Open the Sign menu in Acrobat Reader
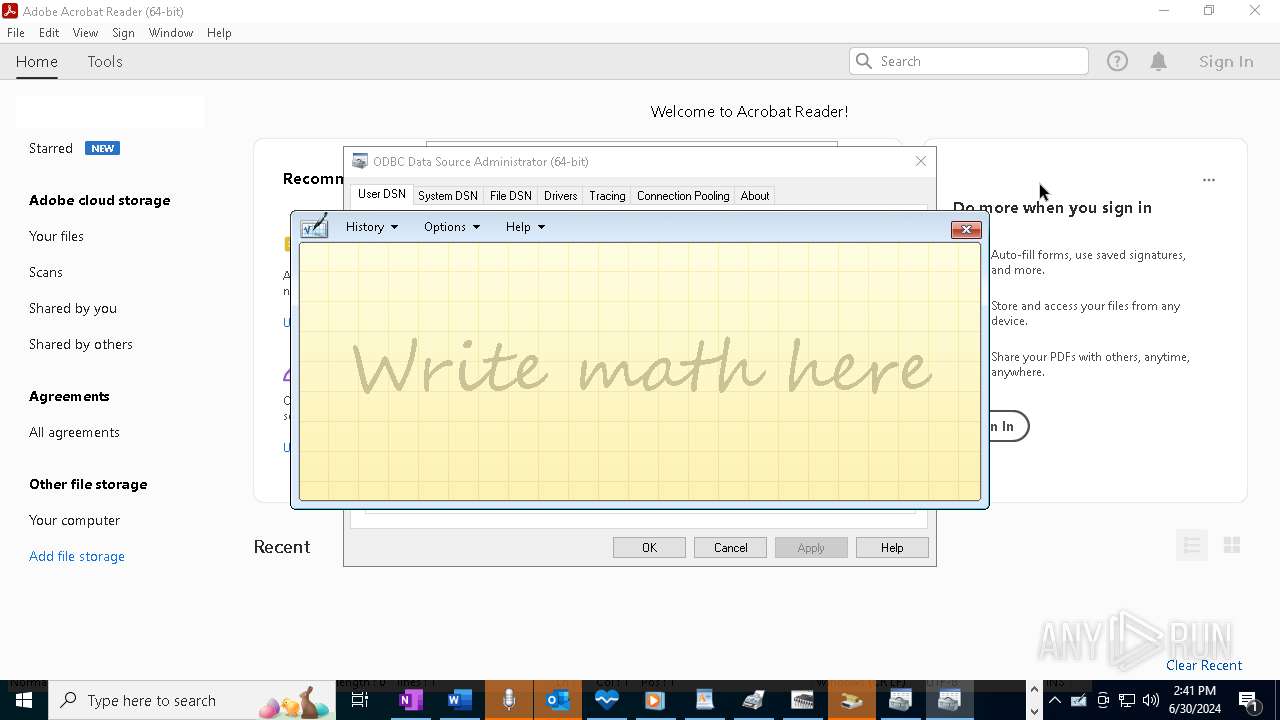Image resolution: width=1280 pixels, height=720 pixels. pyautogui.click(x=123, y=33)
